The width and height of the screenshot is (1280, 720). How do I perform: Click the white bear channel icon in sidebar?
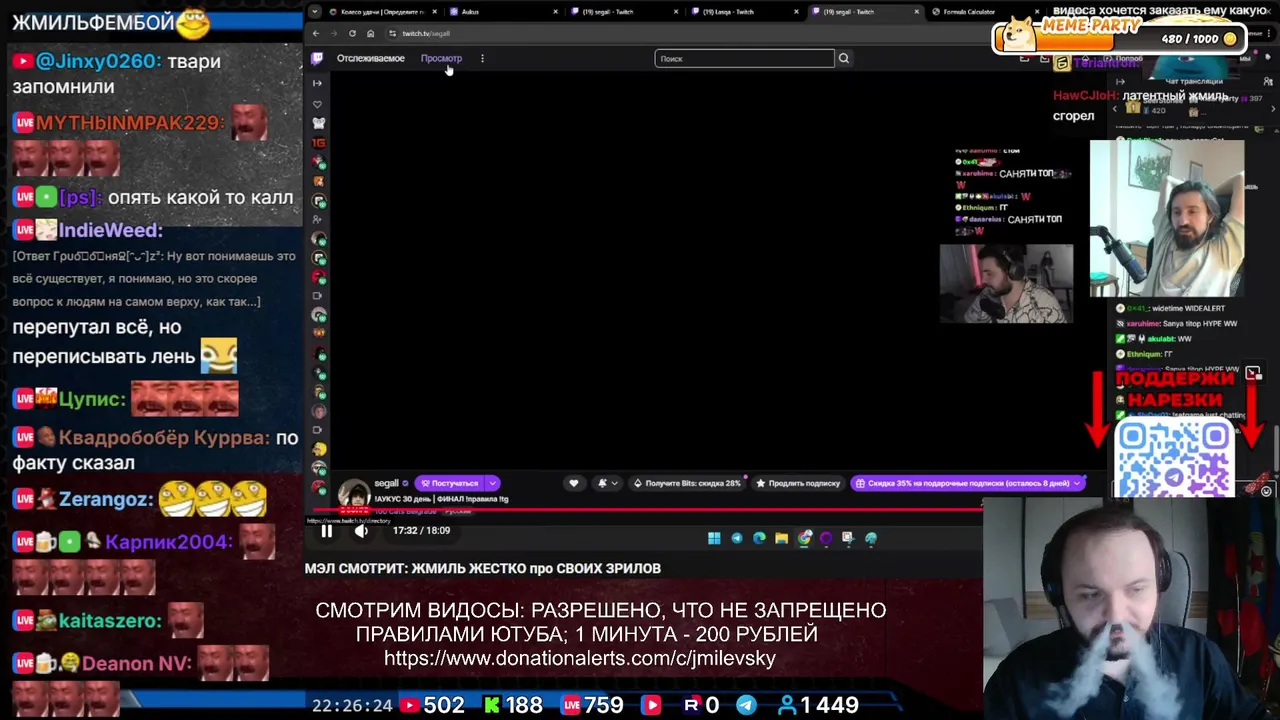pyautogui.click(x=319, y=123)
